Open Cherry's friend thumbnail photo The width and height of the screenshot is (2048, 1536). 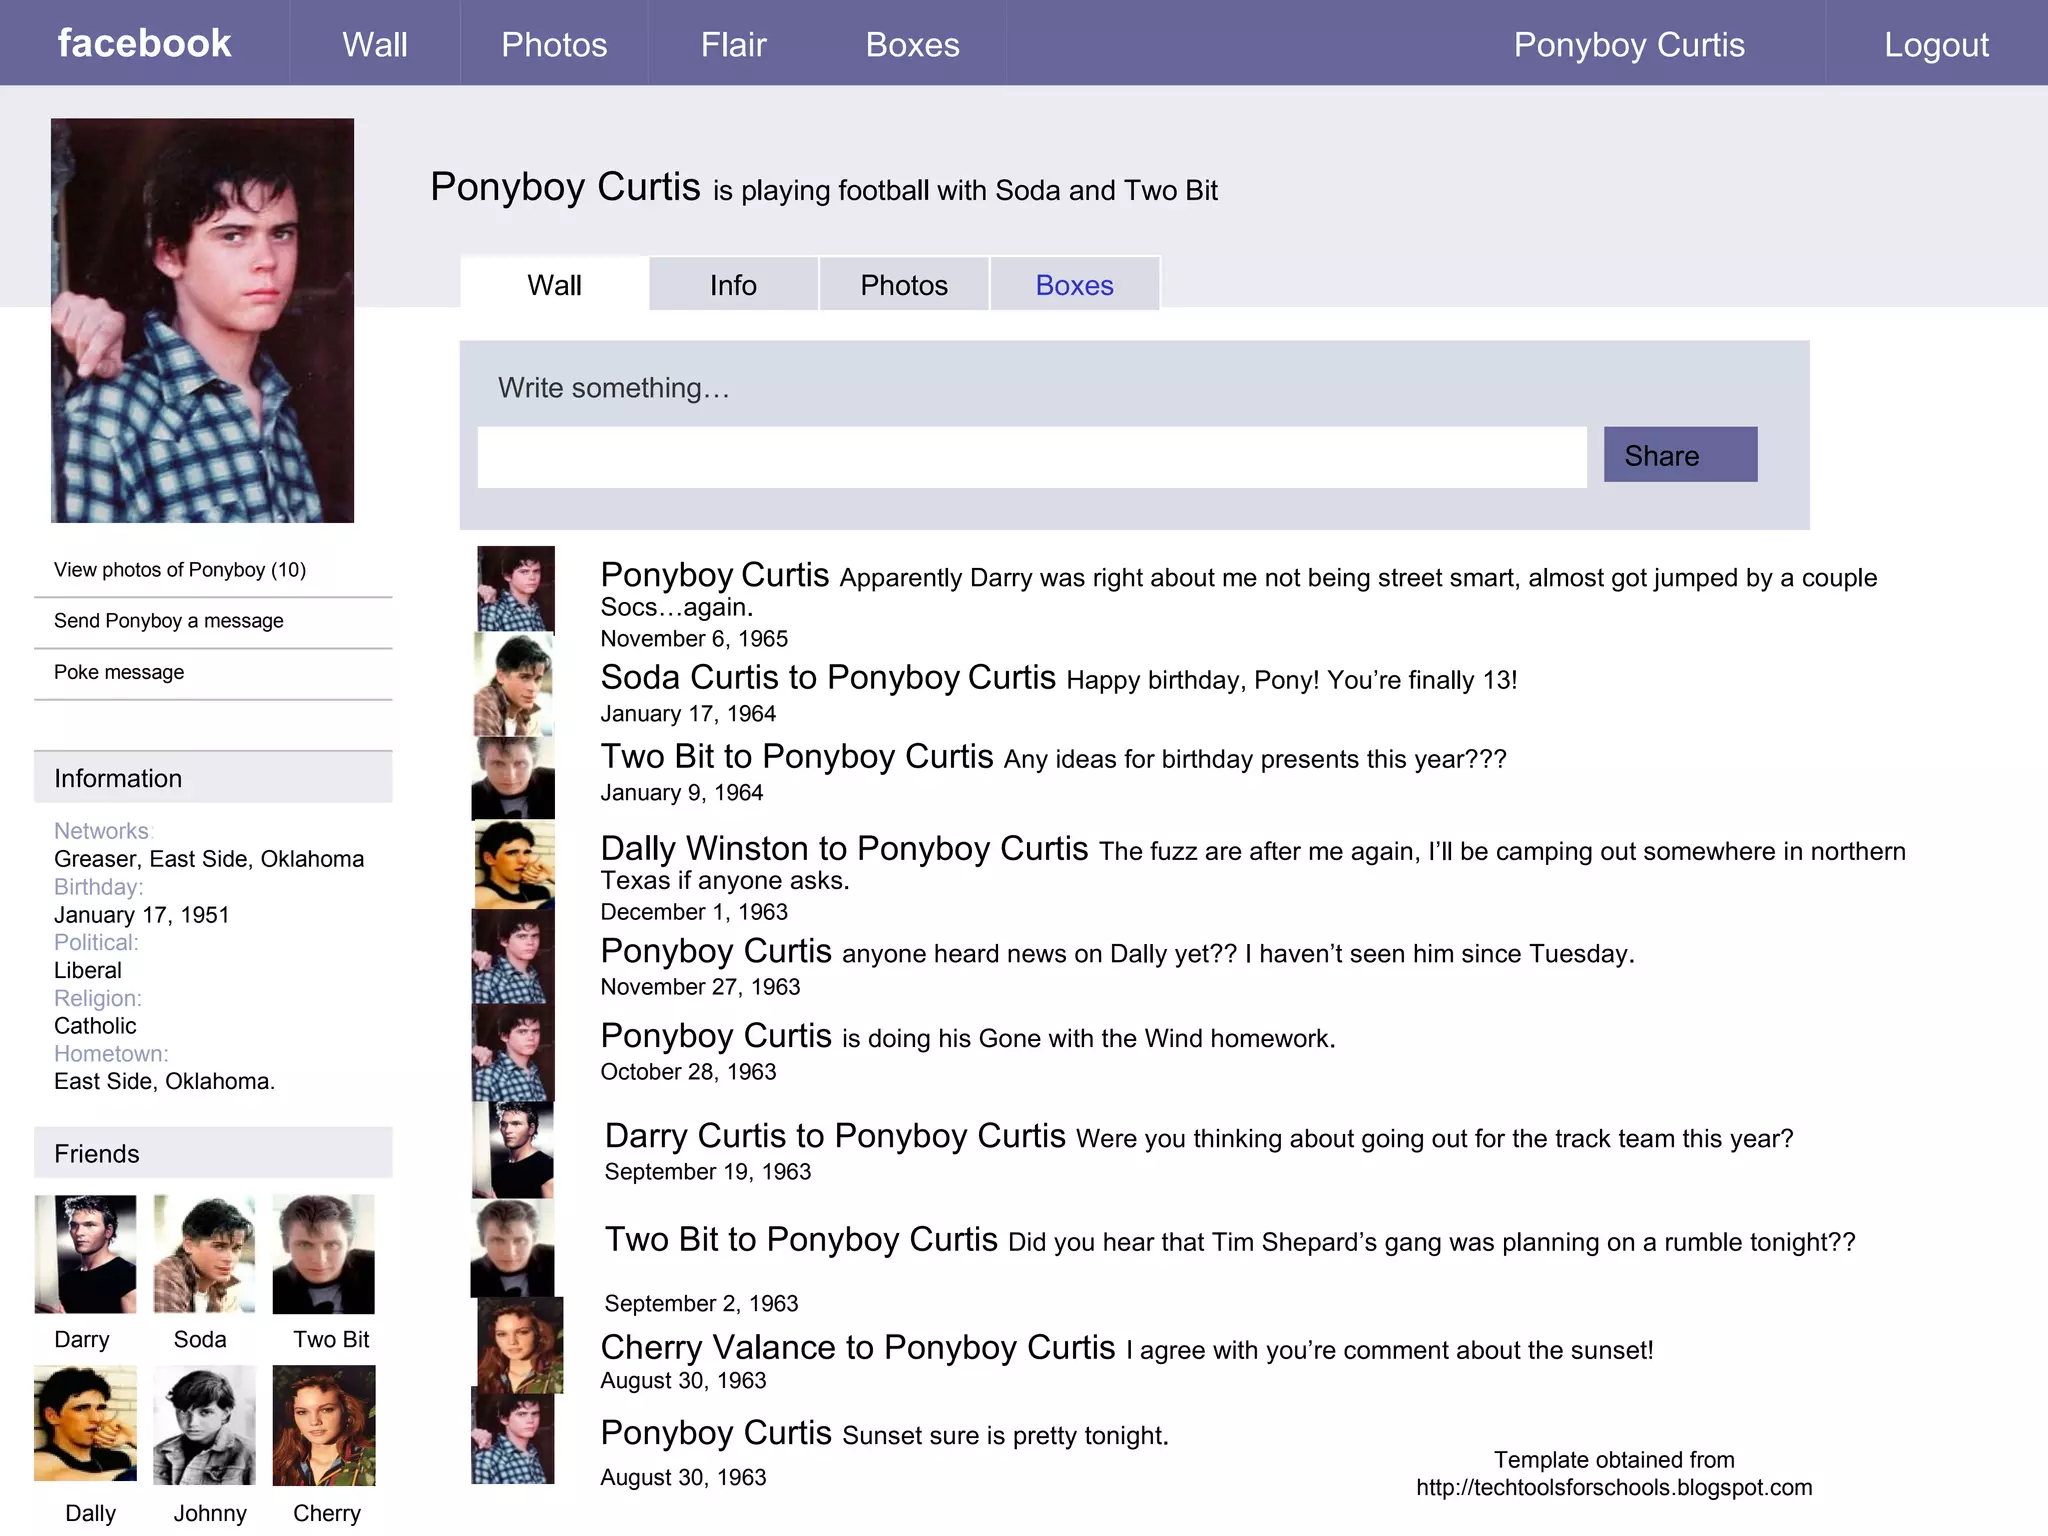coord(324,1425)
